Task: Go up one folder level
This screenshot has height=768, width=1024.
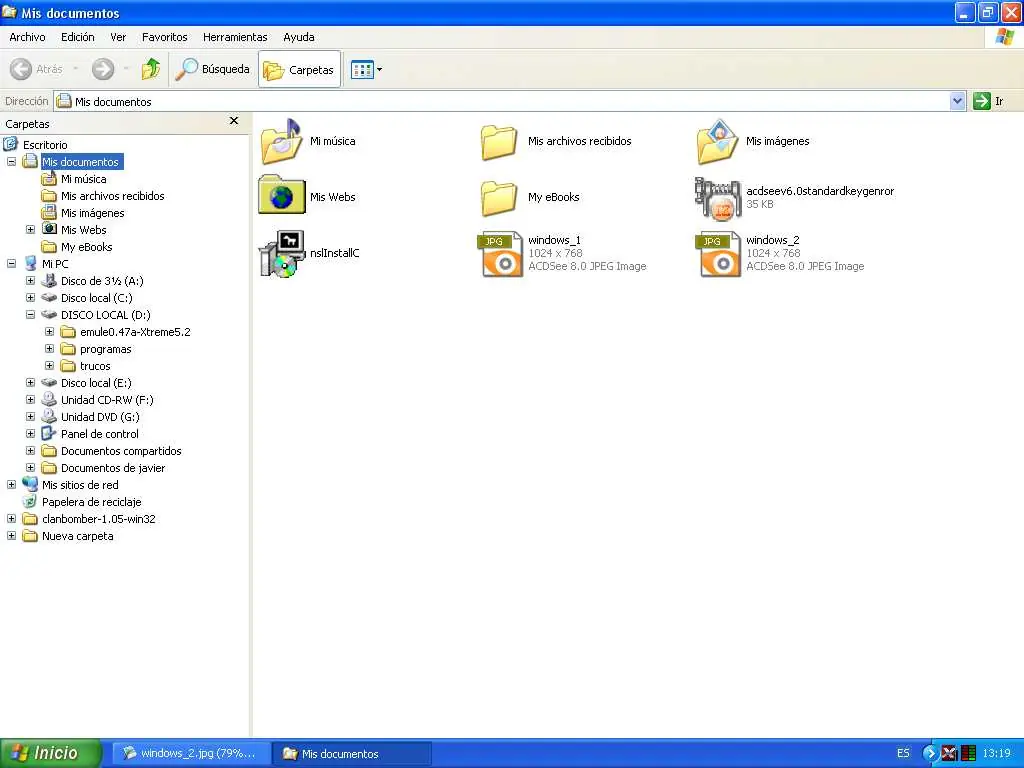Action: (x=151, y=69)
